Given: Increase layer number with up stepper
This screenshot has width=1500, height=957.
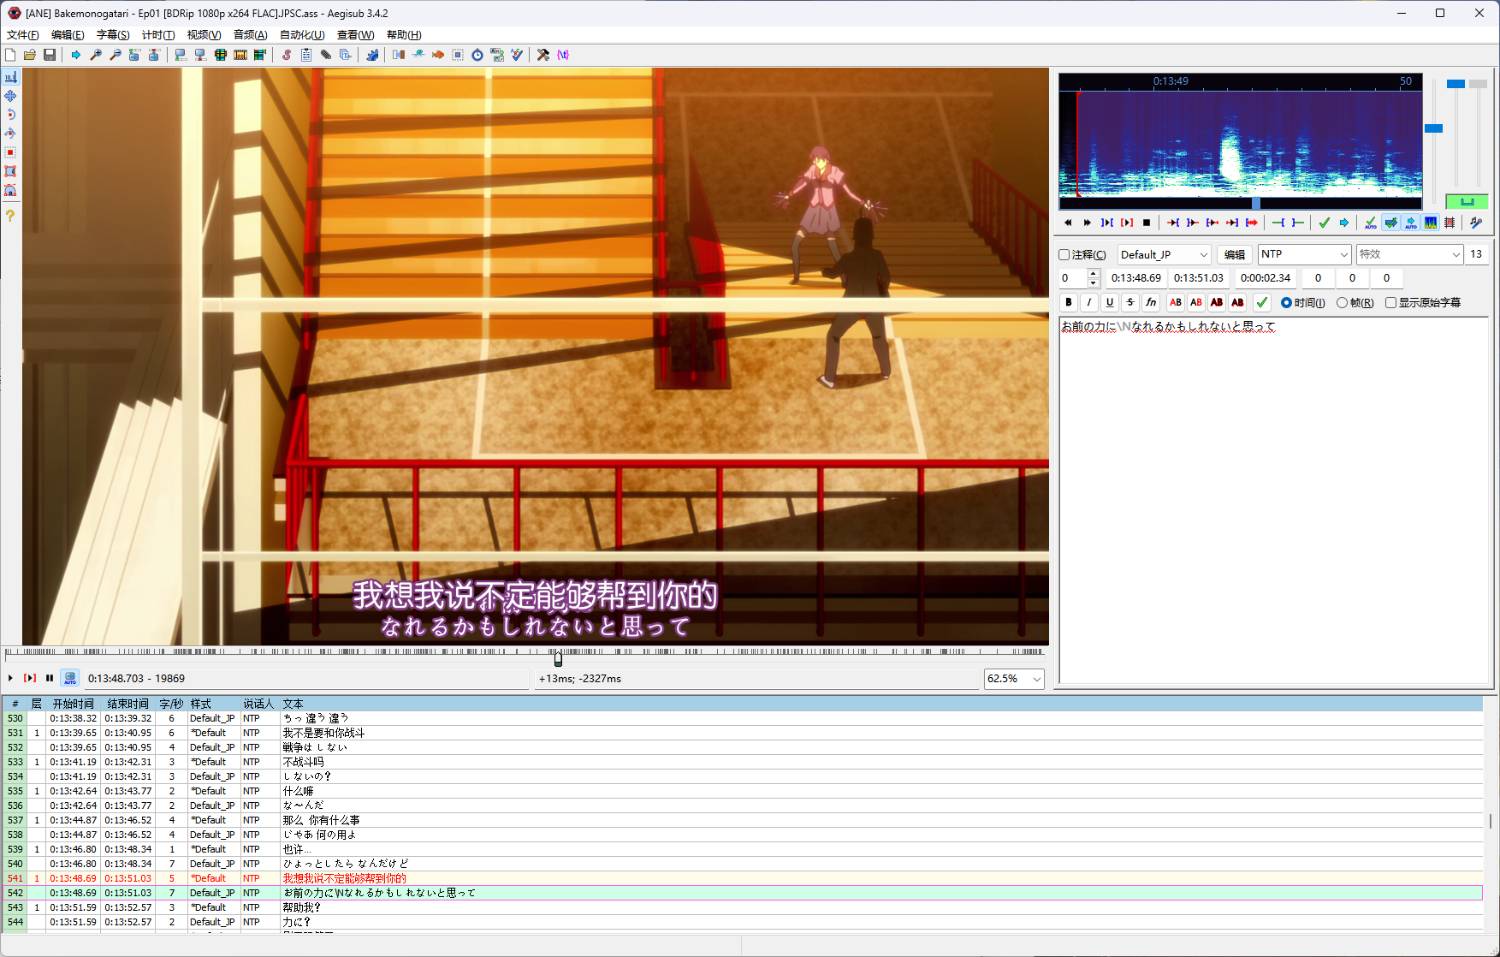Looking at the screenshot, I should (x=1093, y=273).
